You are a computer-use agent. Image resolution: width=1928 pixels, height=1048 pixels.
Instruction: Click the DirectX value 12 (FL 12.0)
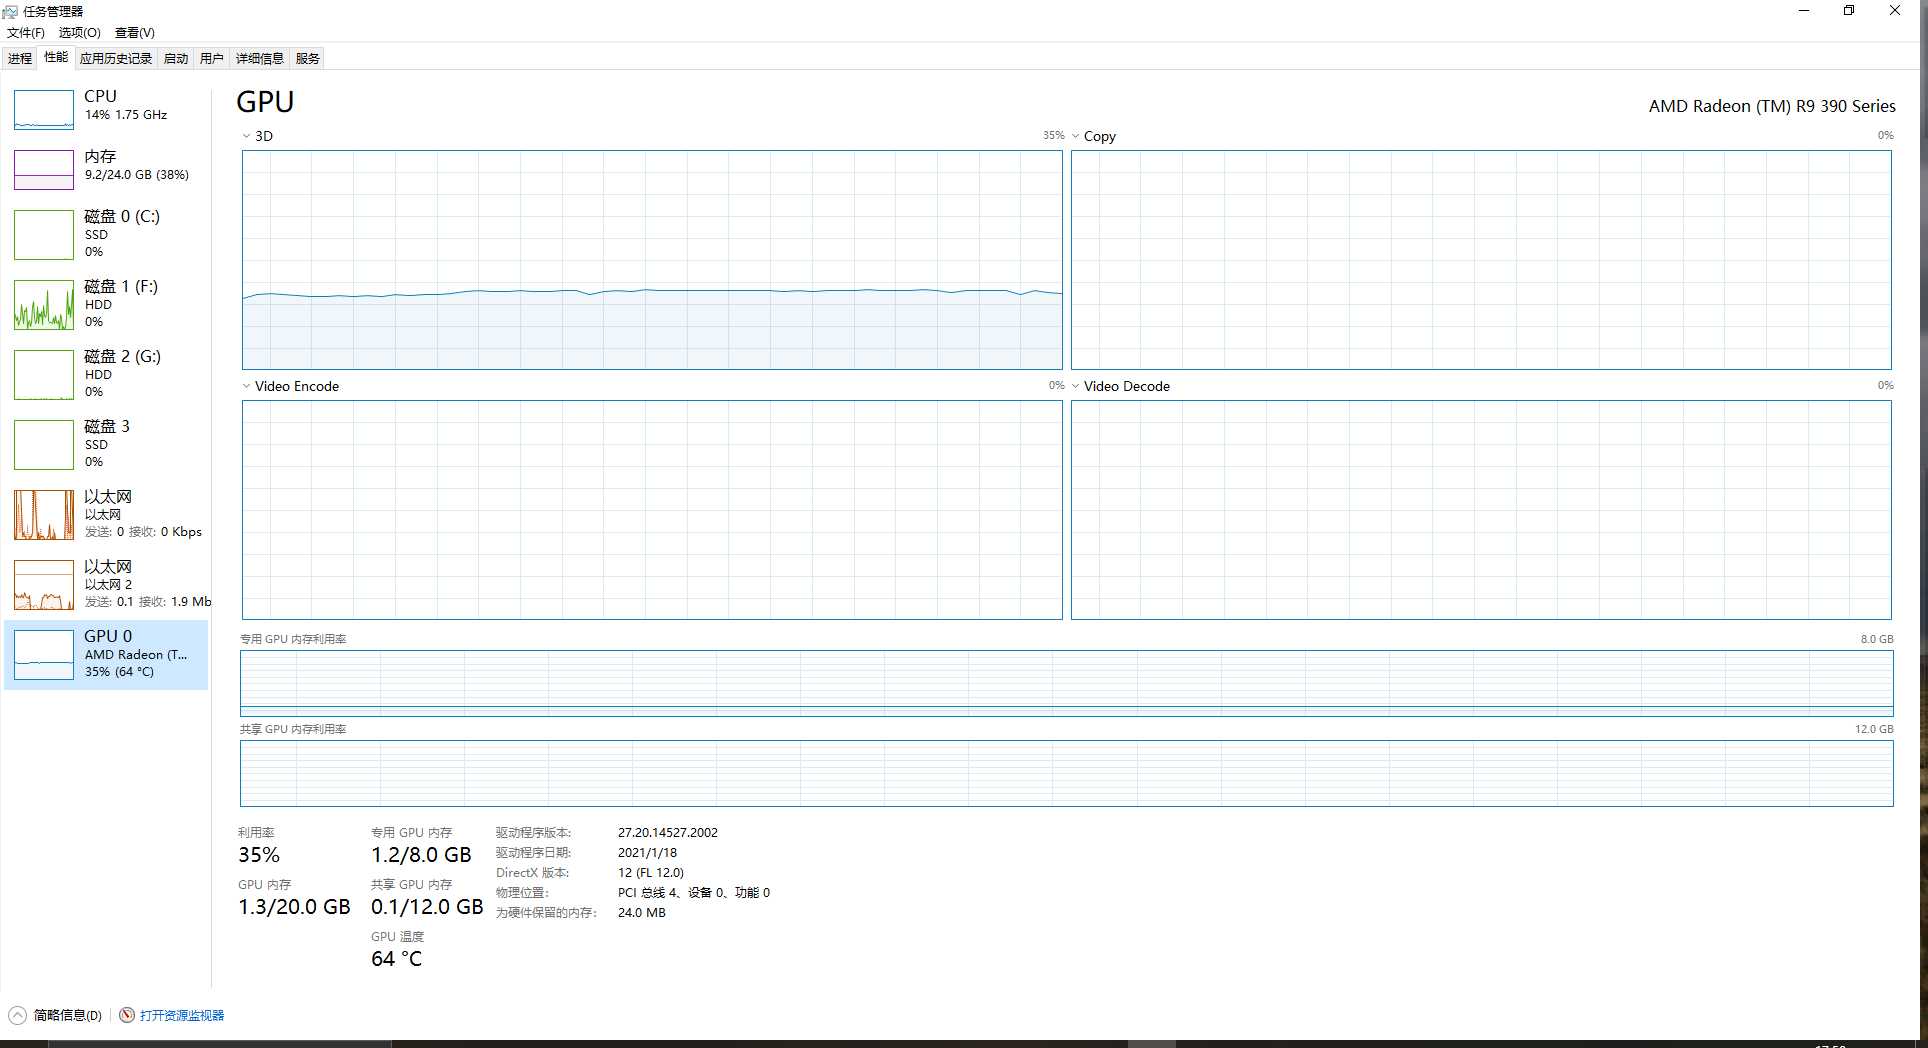[x=651, y=873]
